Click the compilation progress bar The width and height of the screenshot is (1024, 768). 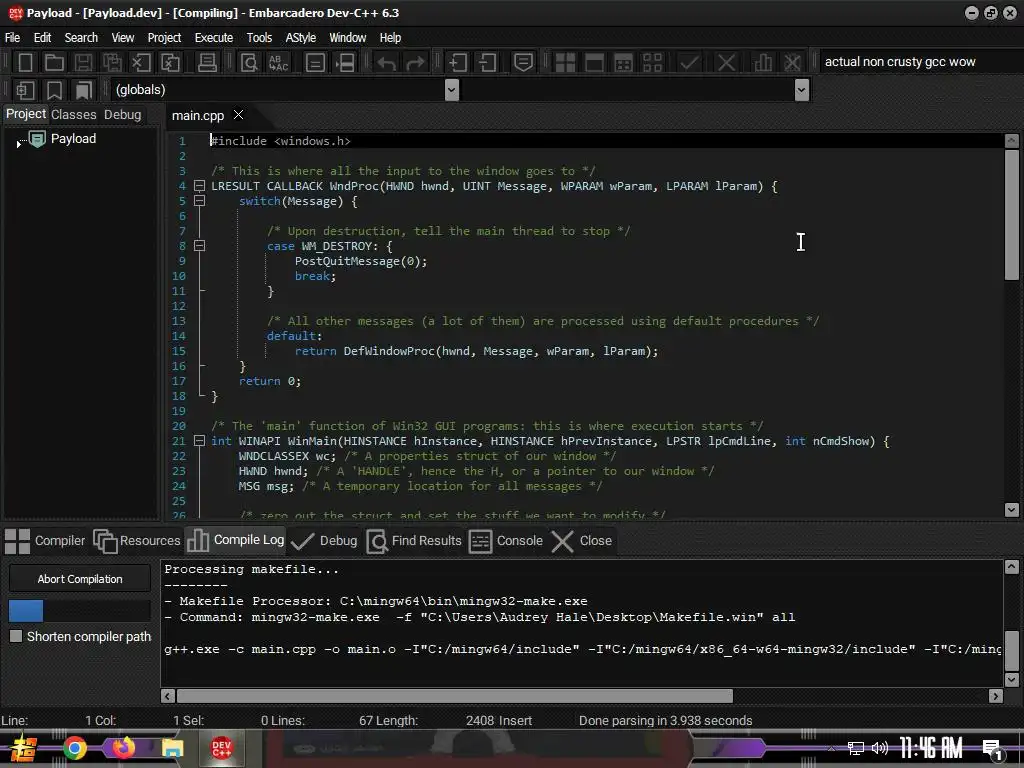tap(80, 611)
